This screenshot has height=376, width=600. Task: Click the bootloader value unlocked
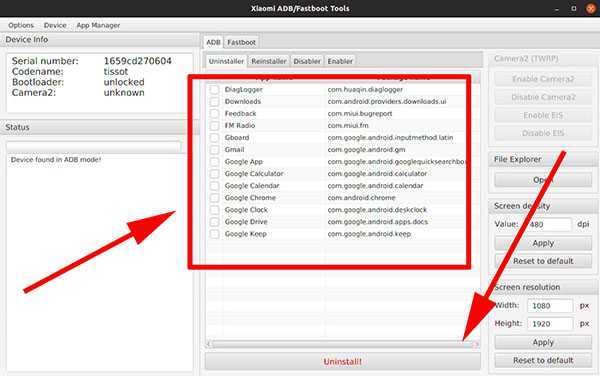pyautogui.click(x=124, y=82)
